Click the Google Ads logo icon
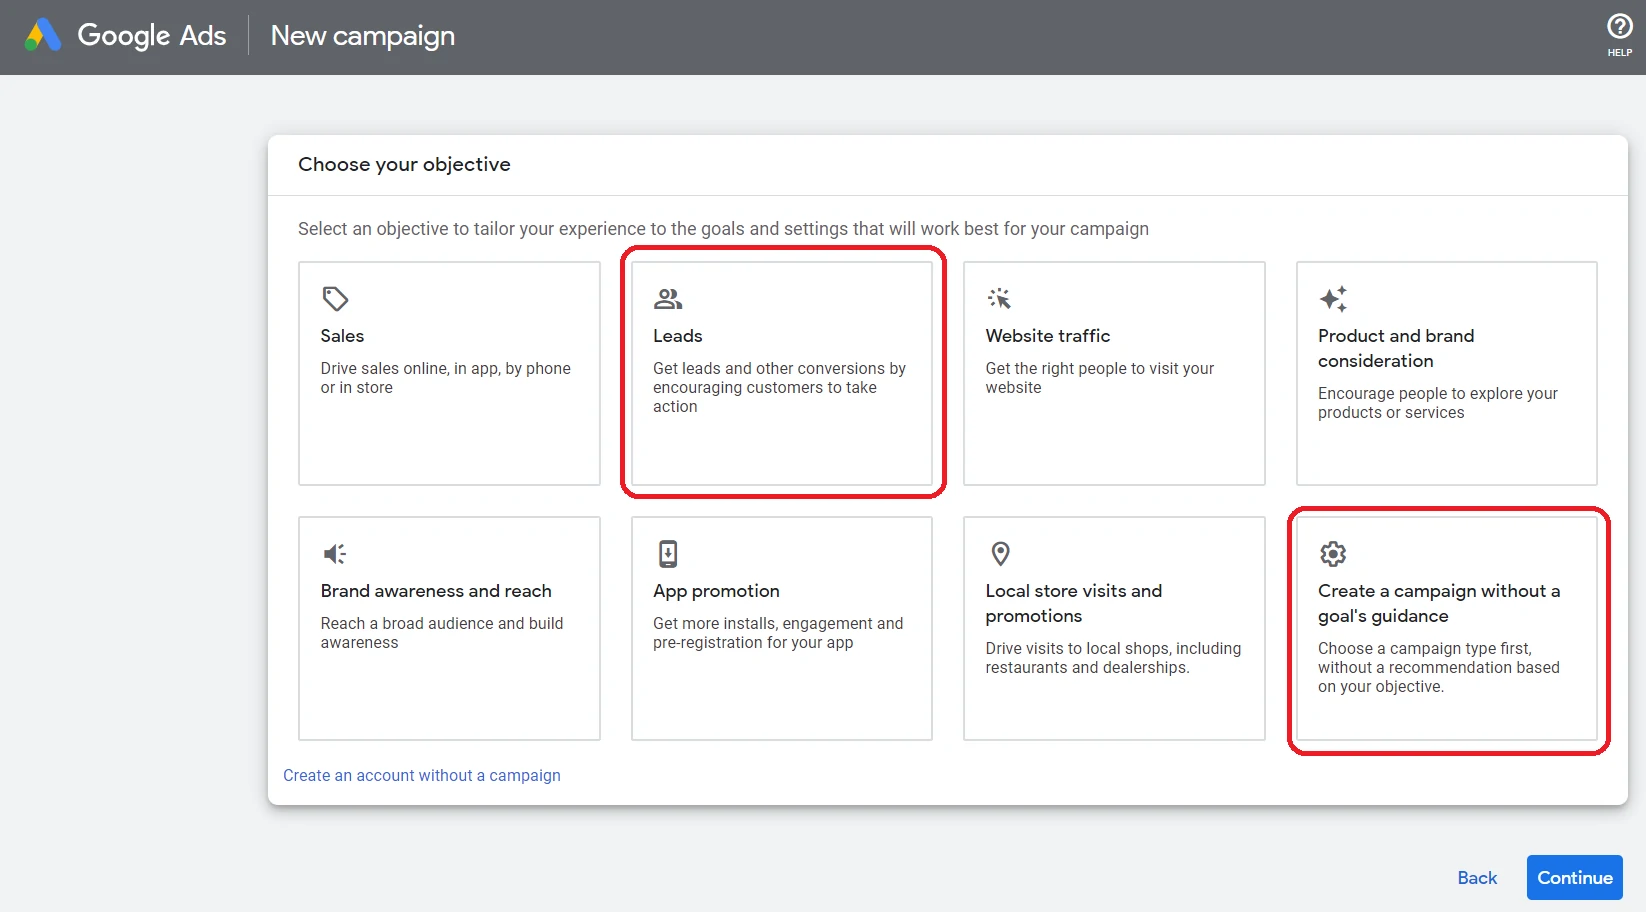 (43, 35)
